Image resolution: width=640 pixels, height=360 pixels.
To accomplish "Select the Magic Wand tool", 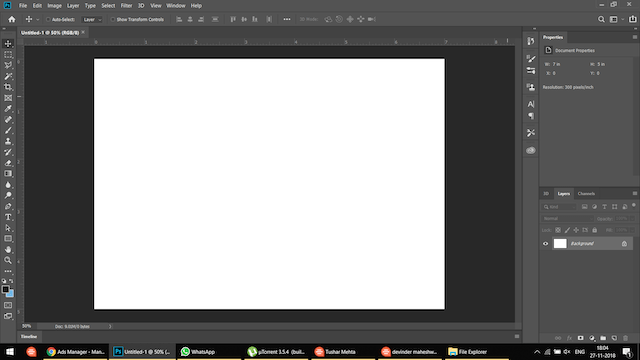I will (x=8, y=76).
